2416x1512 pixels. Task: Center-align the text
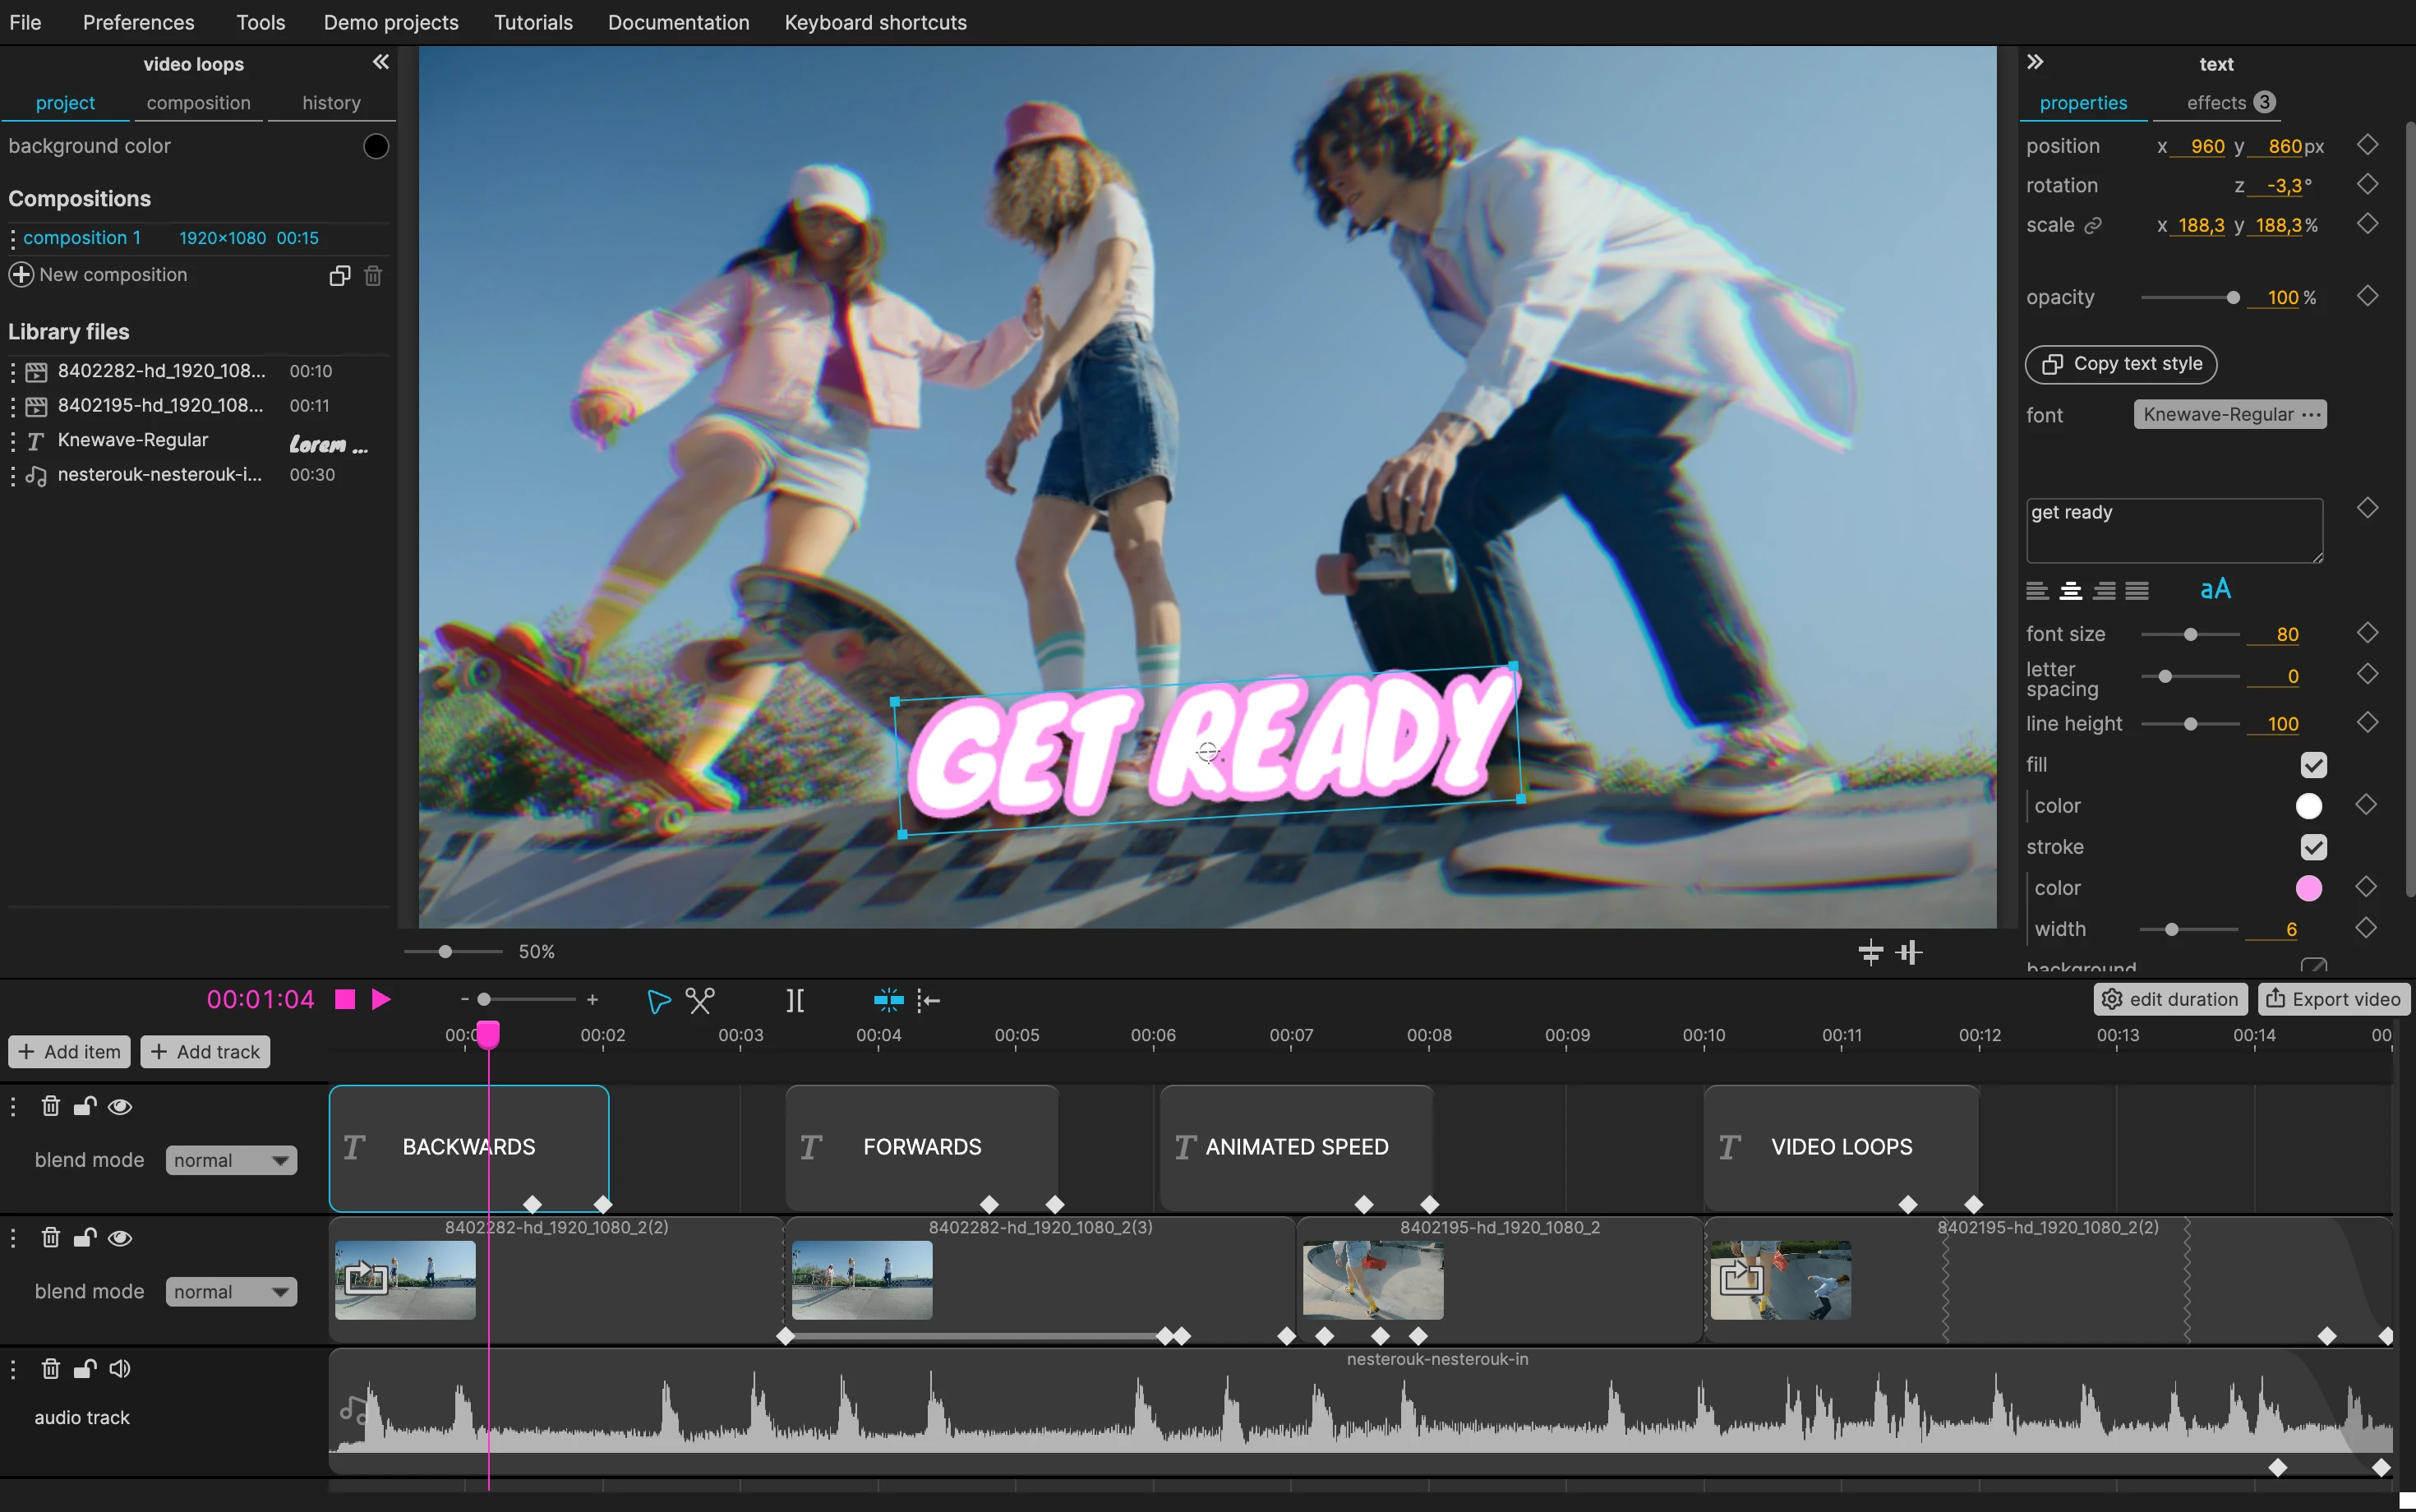2071,591
